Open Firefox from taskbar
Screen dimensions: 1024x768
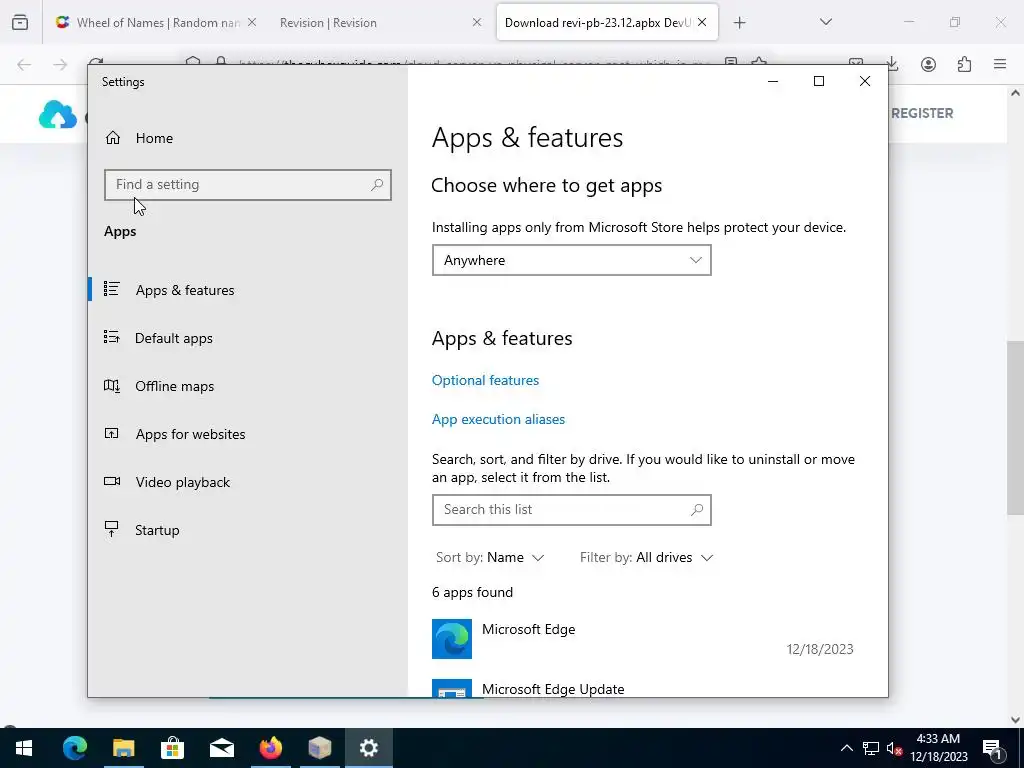(270, 748)
